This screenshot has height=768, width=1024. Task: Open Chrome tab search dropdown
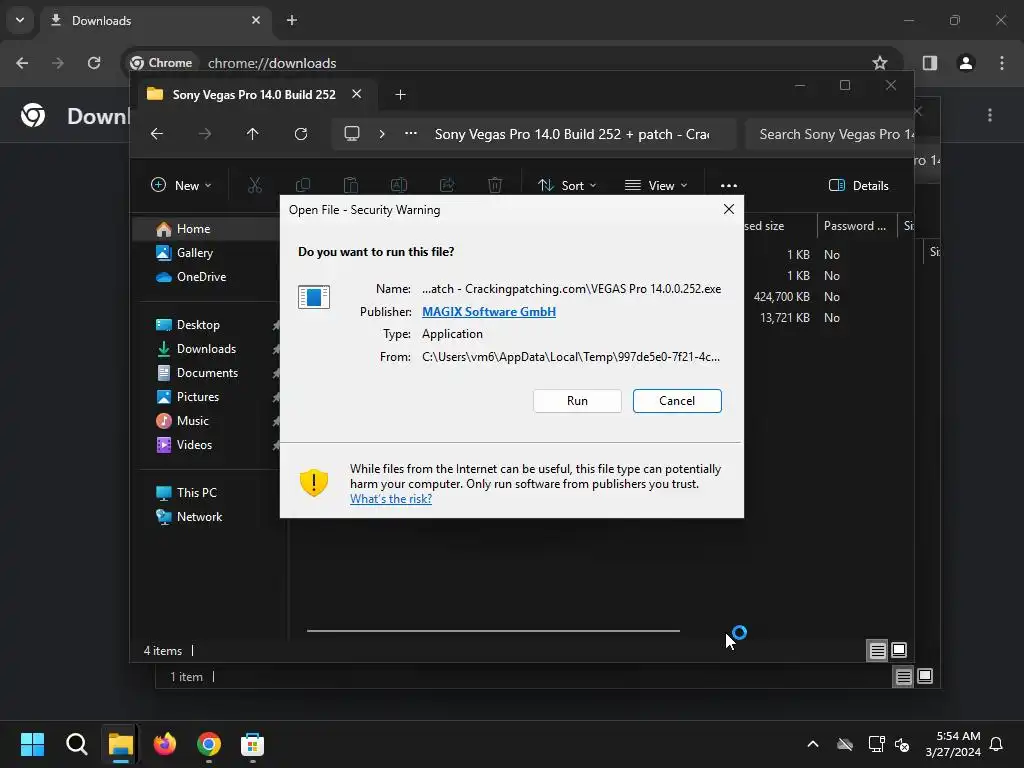pos(20,20)
